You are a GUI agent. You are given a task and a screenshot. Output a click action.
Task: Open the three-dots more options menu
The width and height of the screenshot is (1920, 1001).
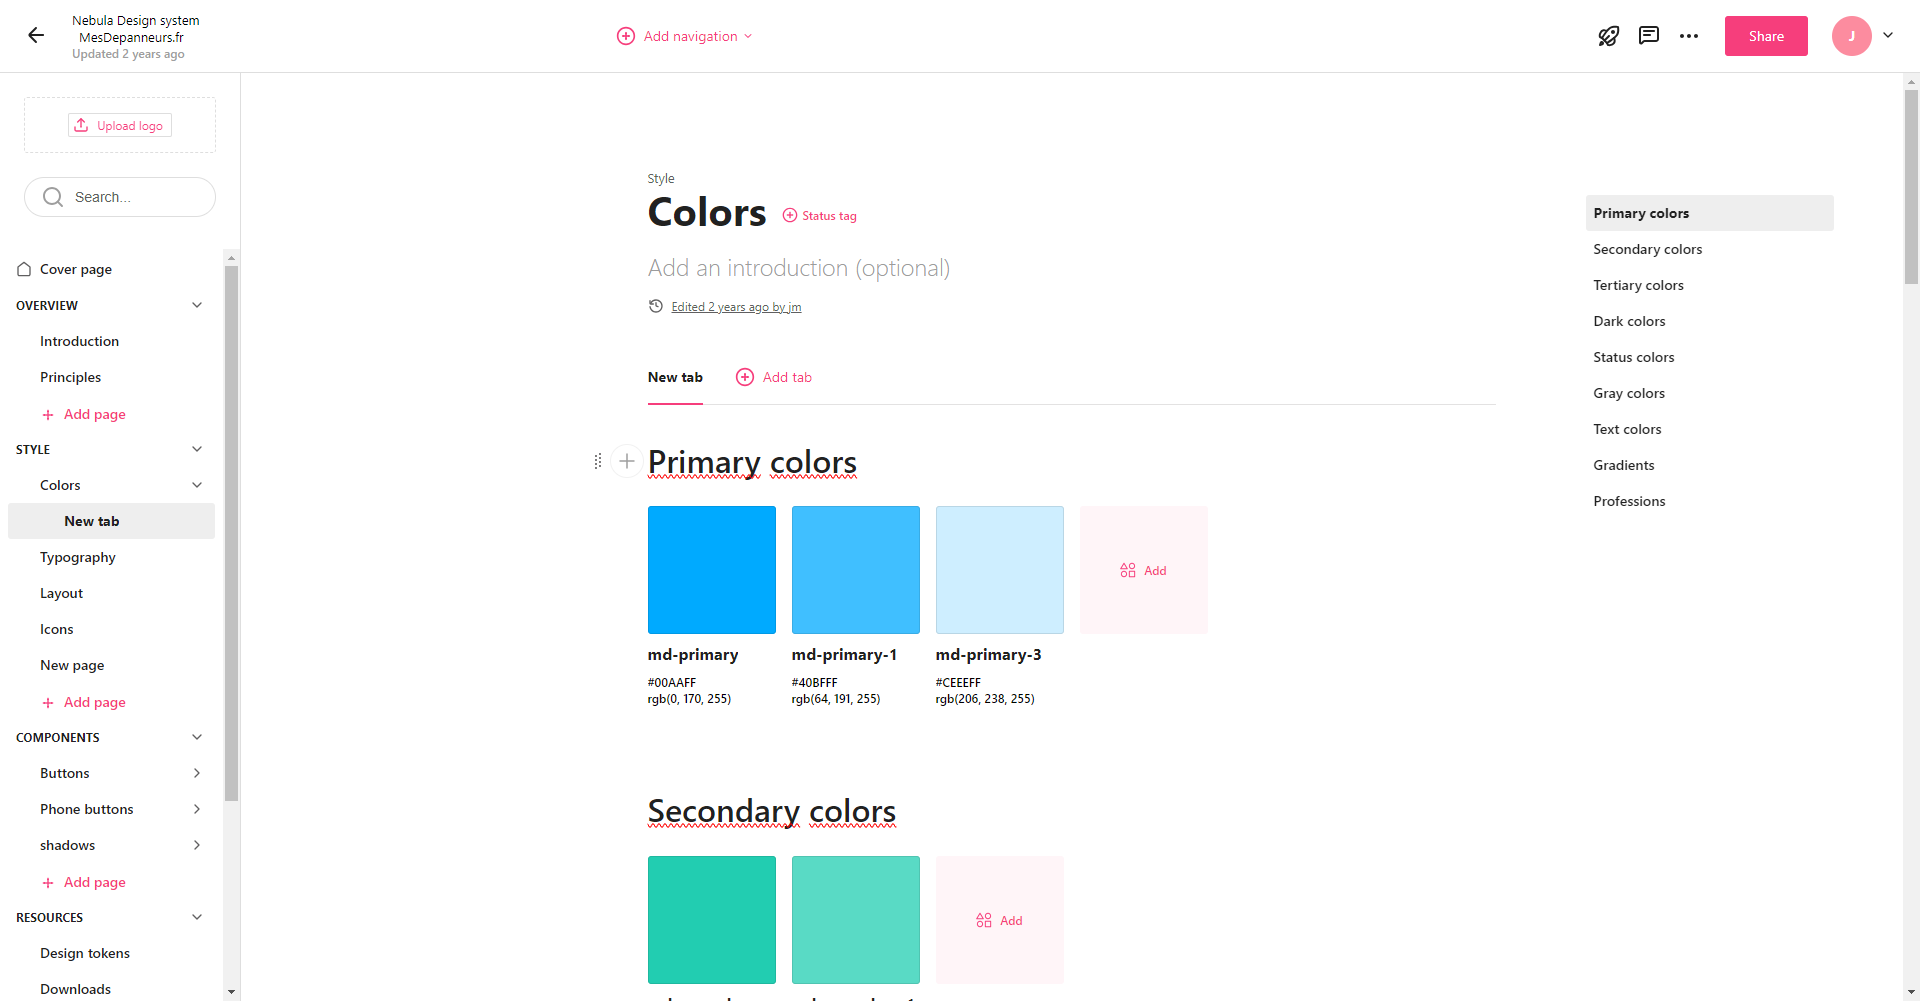point(1689,36)
